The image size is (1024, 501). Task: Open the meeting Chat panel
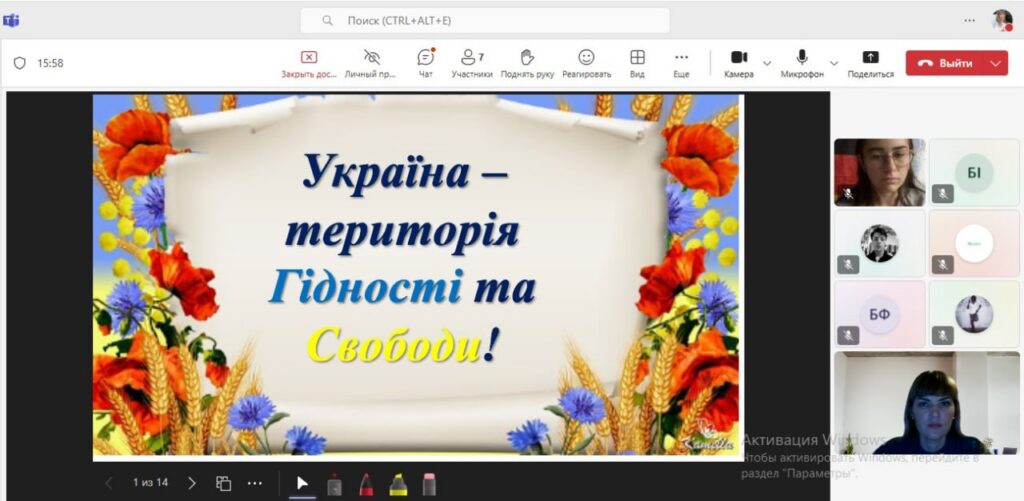[x=425, y=62]
